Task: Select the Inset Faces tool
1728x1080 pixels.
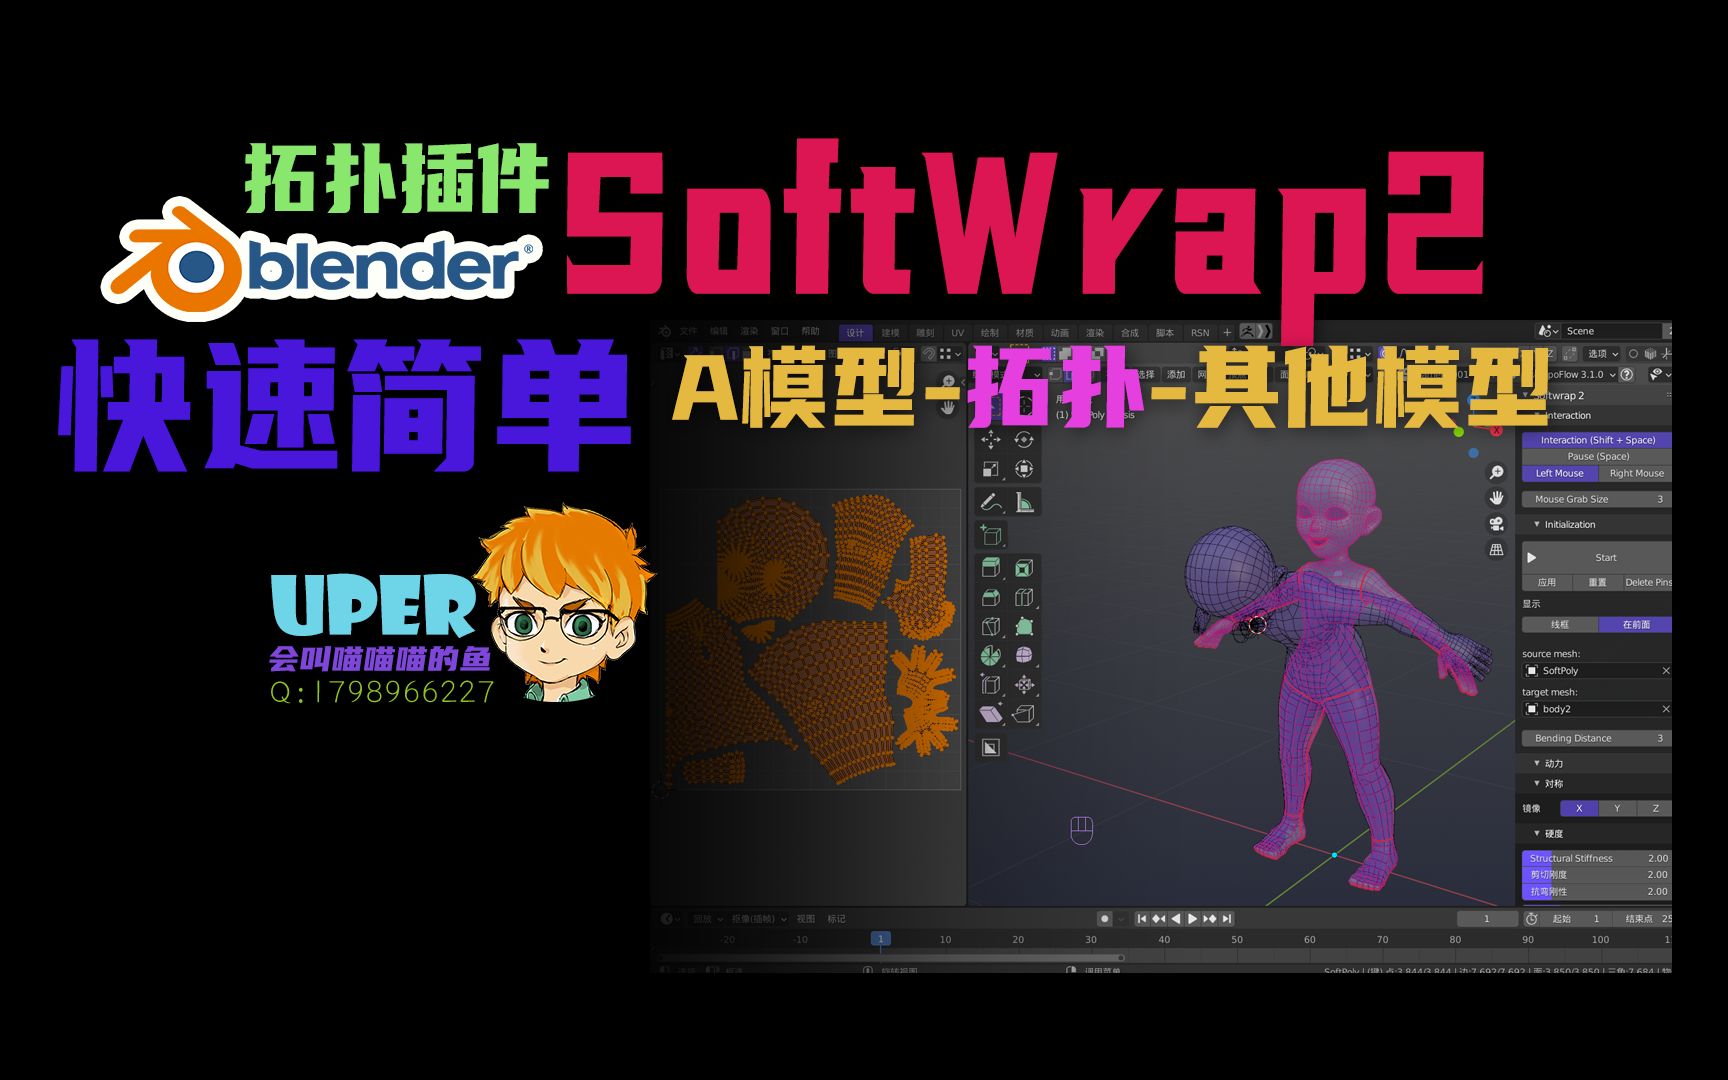Action: point(1024,569)
